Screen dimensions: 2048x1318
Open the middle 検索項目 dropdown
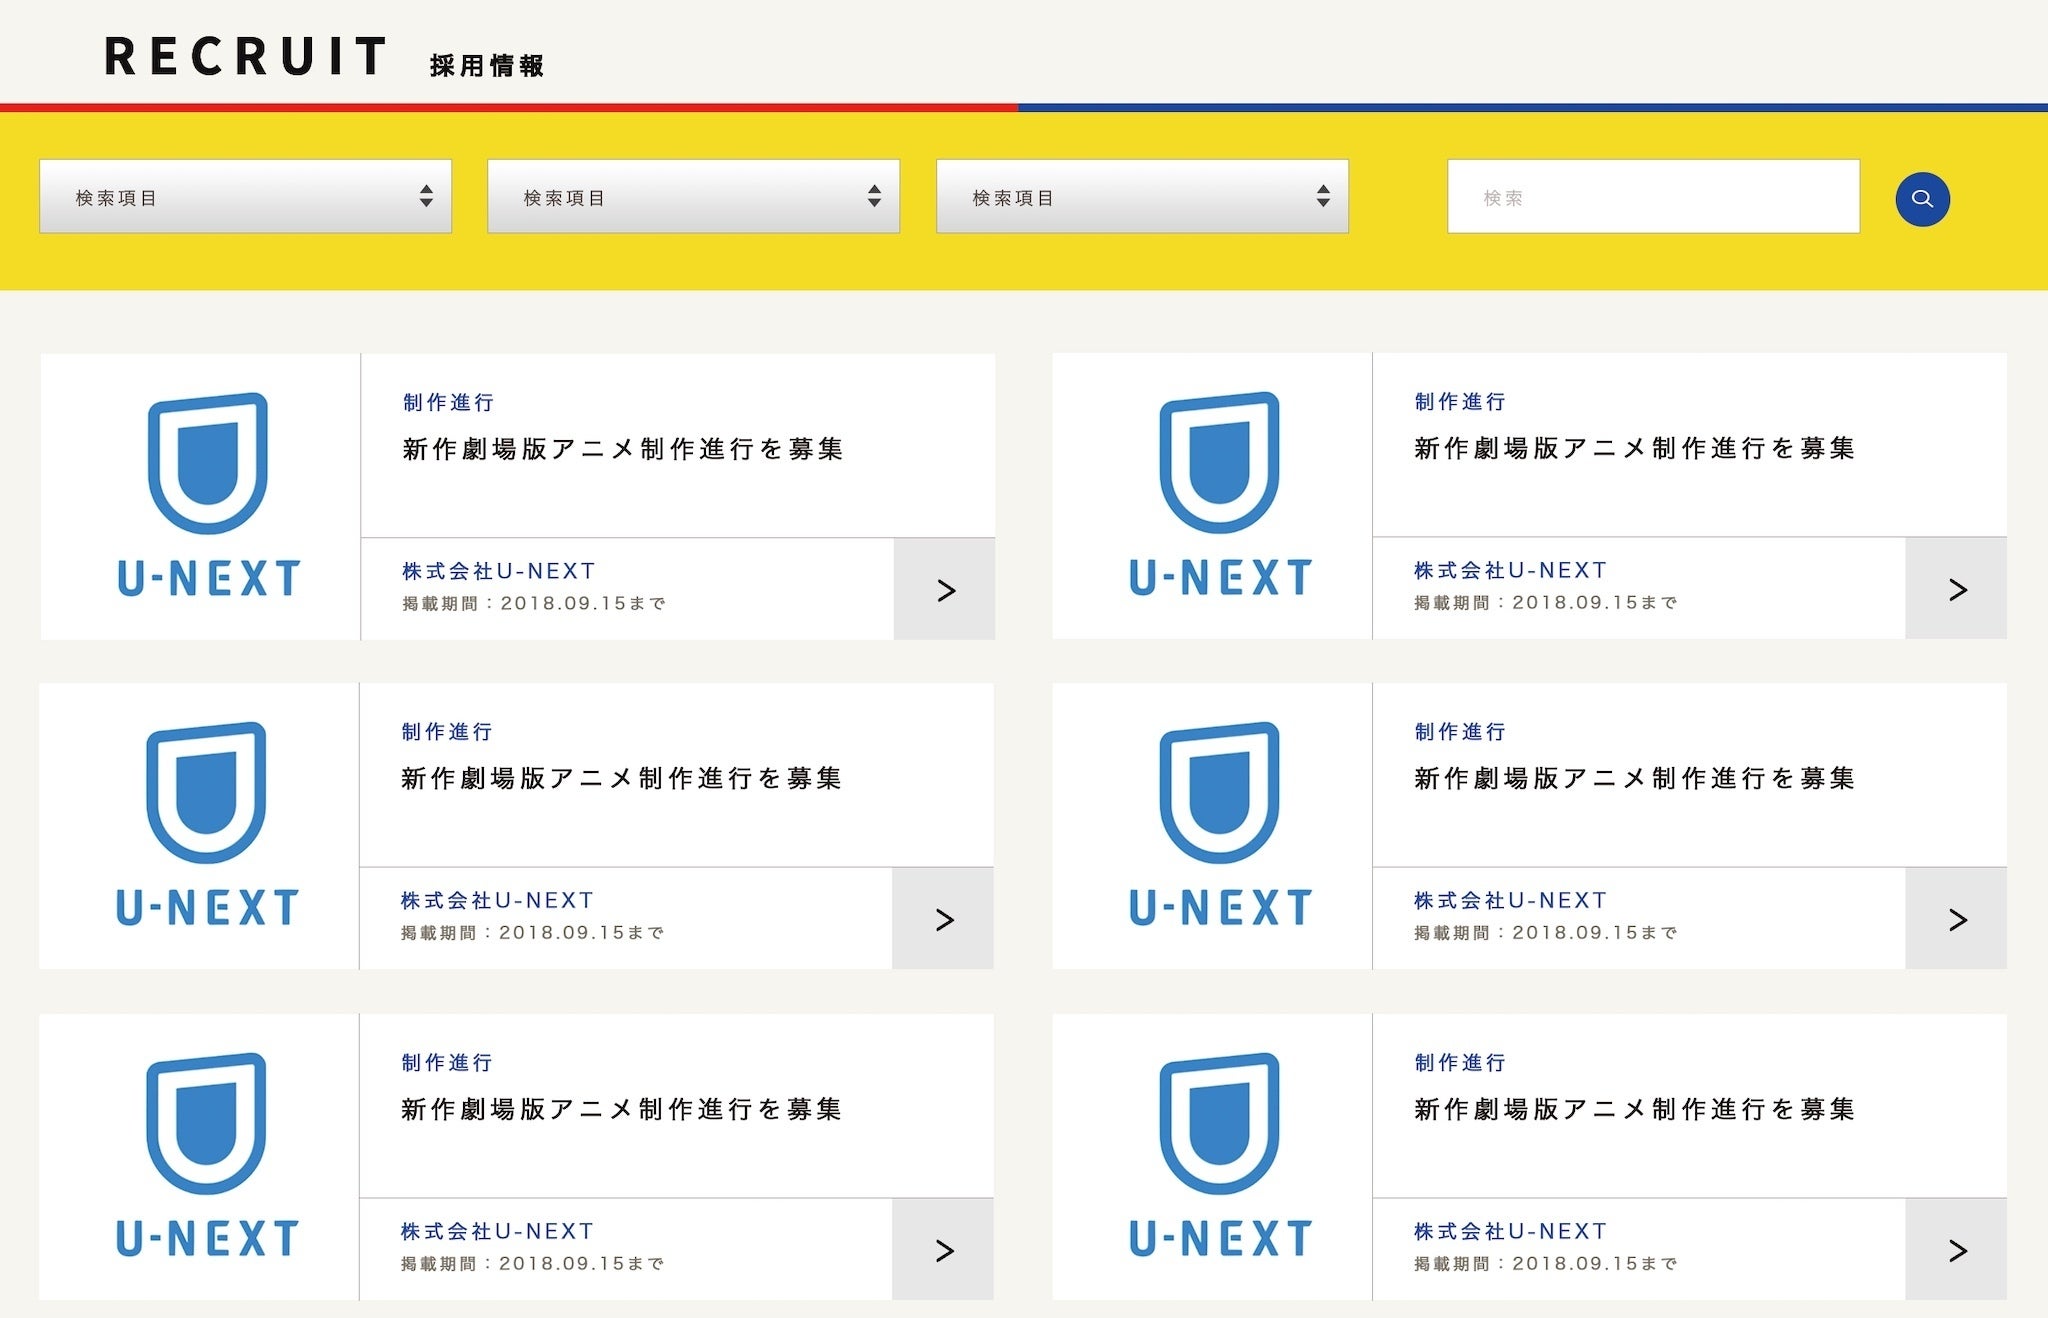[693, 197]
